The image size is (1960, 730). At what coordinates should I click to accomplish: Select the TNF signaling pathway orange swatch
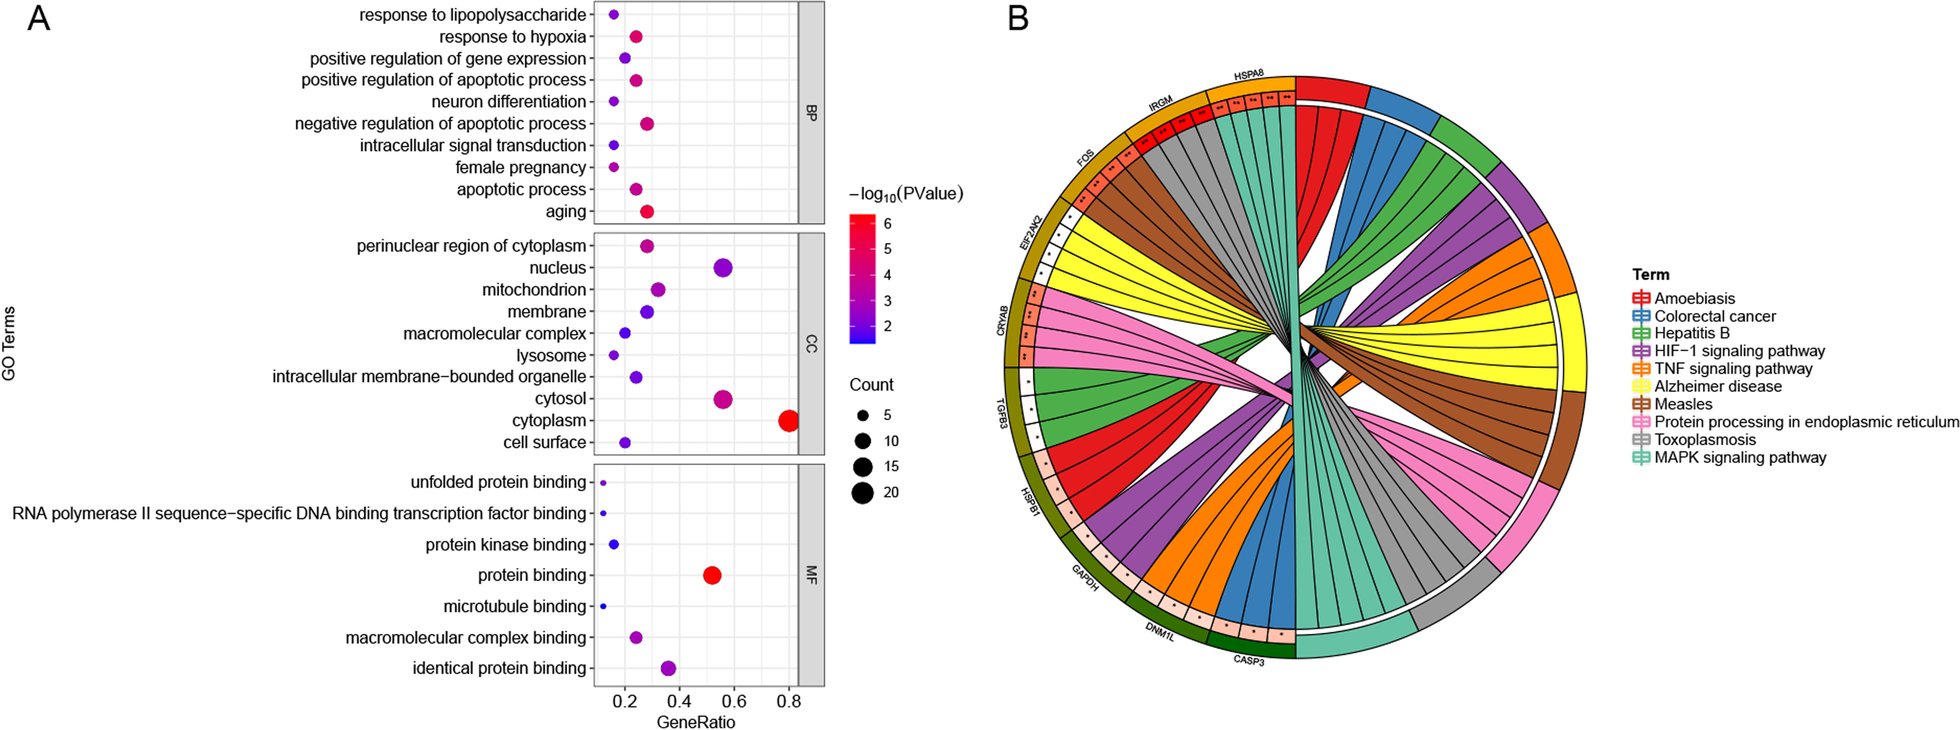coord(1641,369)
